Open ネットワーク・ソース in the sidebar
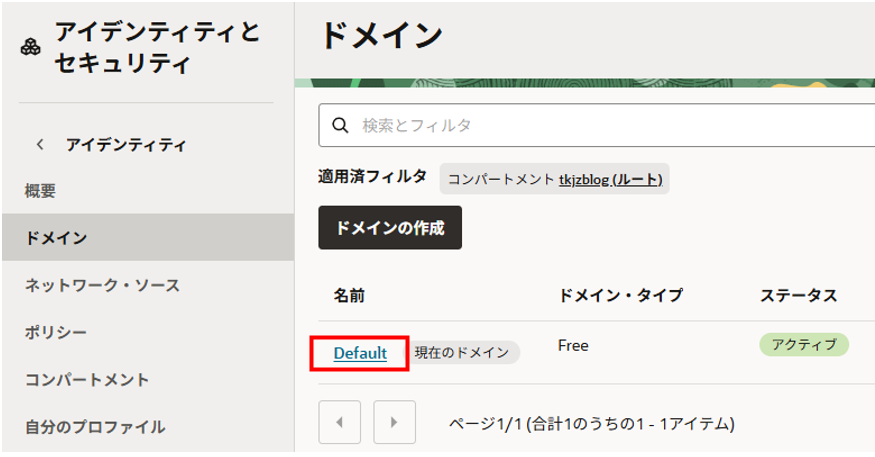 102,285
